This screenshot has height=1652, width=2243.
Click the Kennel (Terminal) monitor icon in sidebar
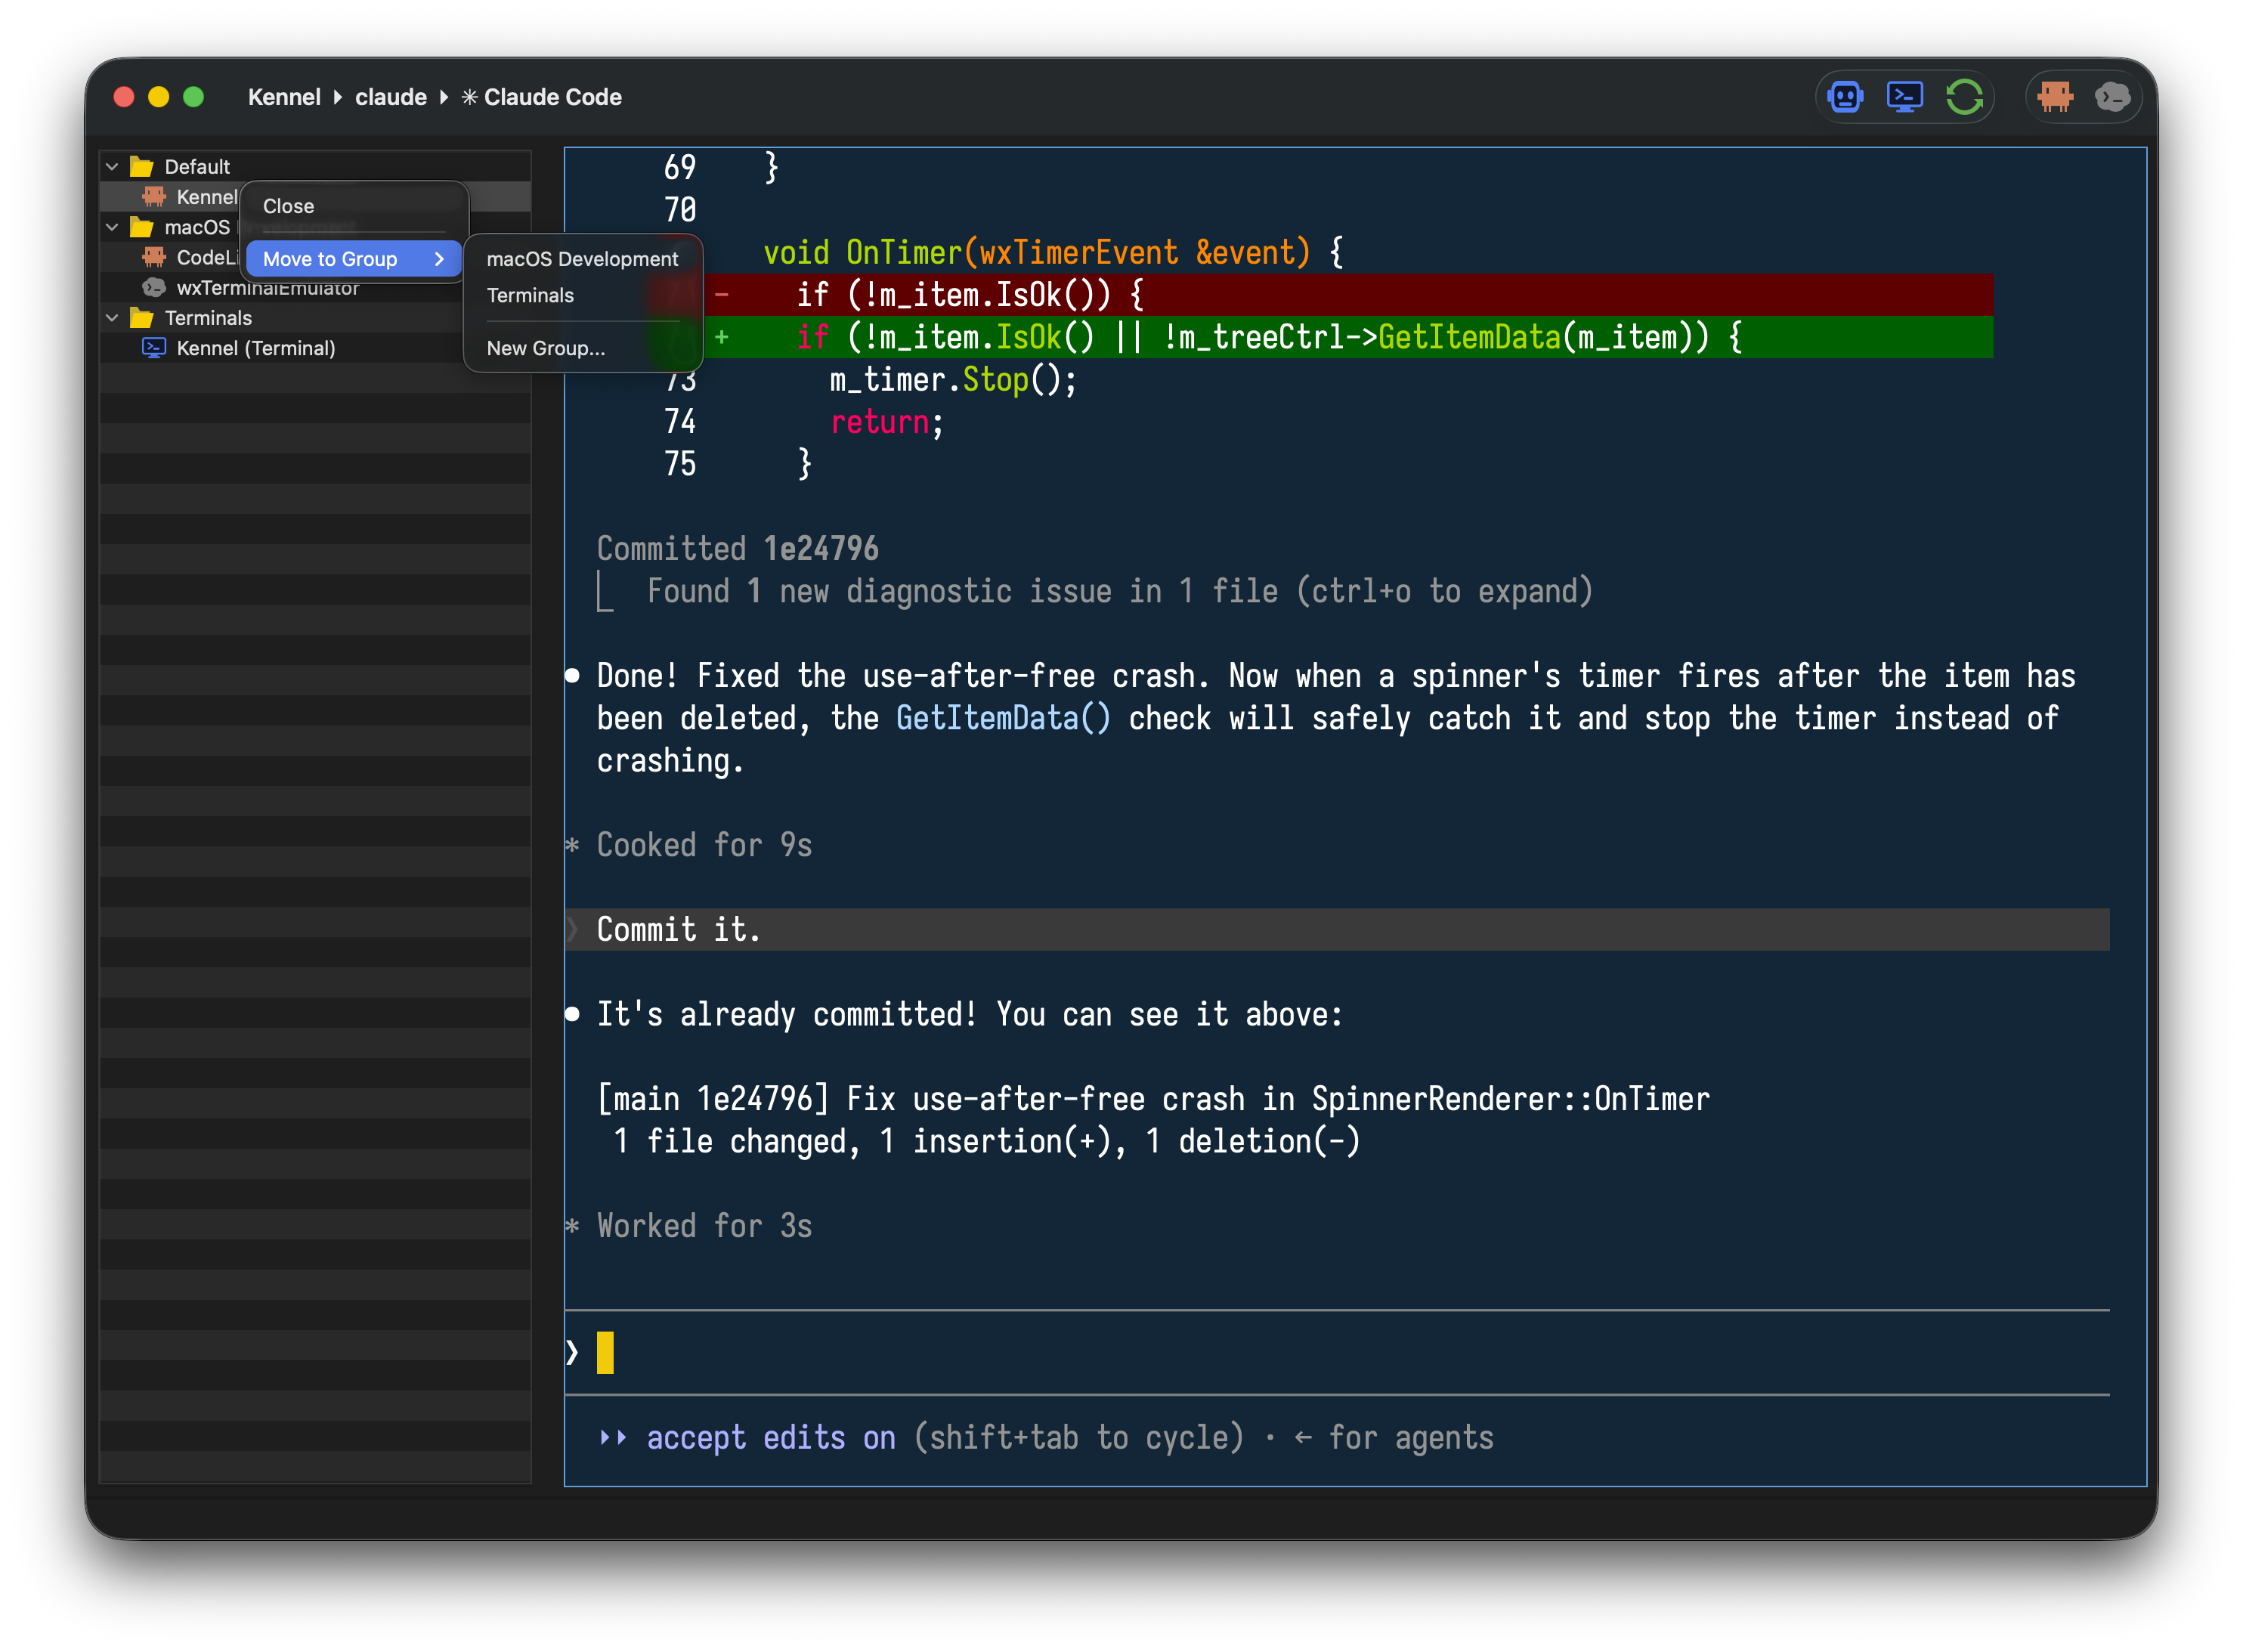coord(153,348)
